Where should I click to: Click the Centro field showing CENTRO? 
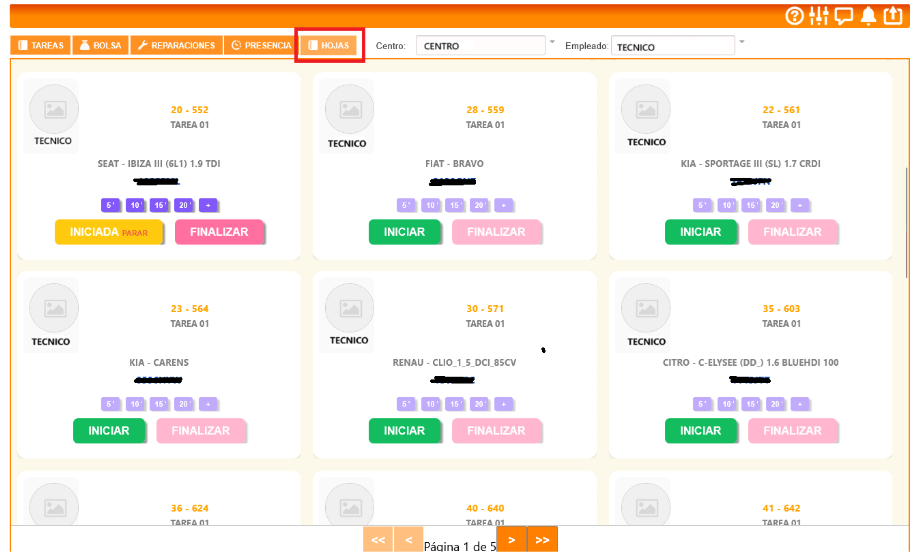click(481, 46)
